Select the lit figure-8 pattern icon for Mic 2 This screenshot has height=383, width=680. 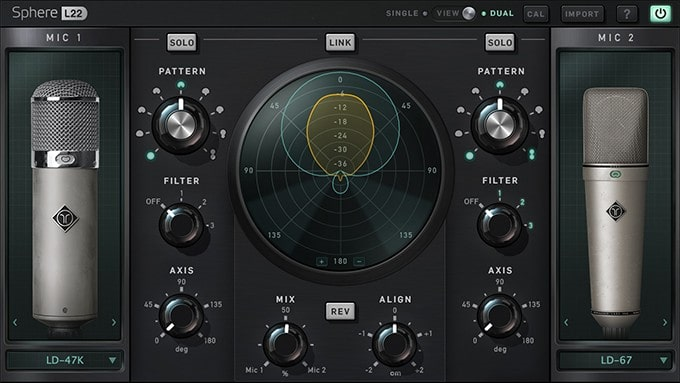point(532,154)
